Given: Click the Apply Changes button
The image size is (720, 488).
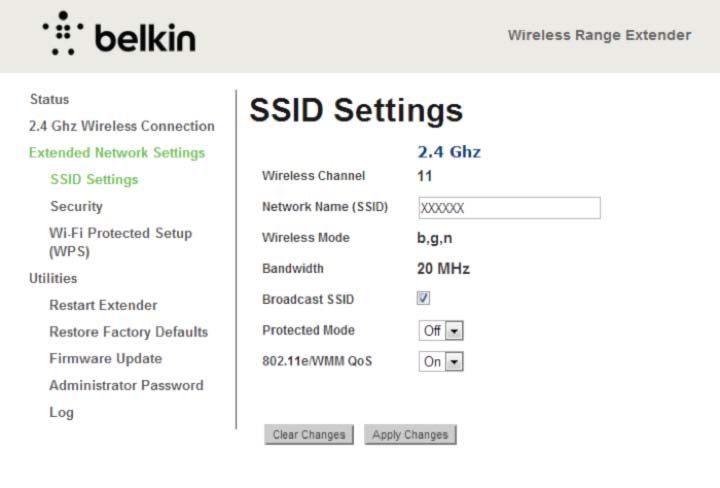Looking at the screenshot, I should [x=410, y=434].
